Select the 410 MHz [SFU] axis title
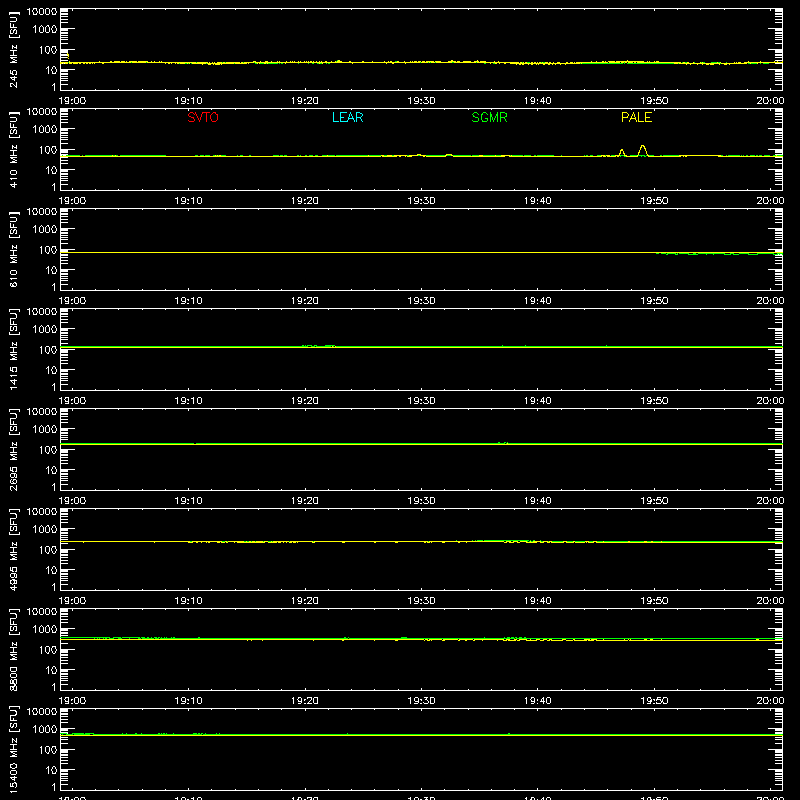Viewport: 800px width, 800px height. pos(13,149)
